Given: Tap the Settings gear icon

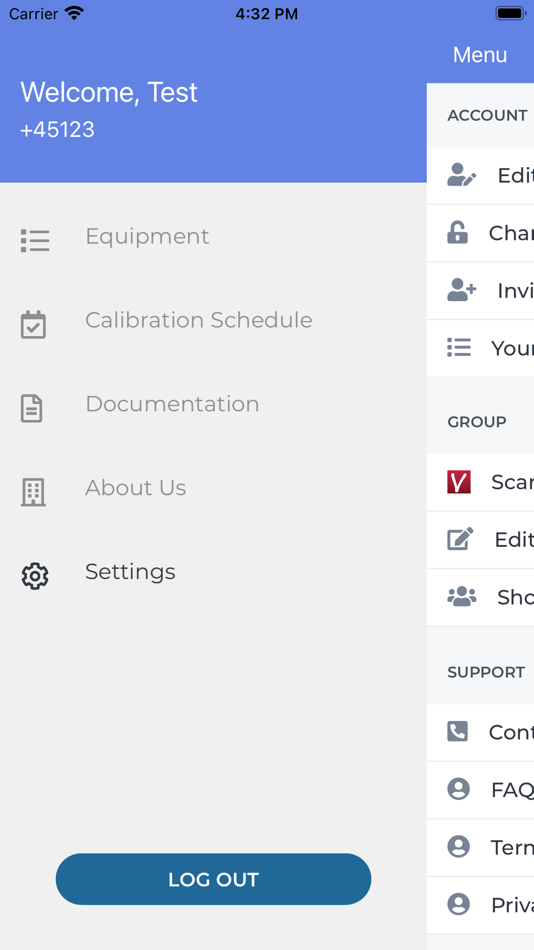Looking at the screenshot, I should (x=35, y=576).
